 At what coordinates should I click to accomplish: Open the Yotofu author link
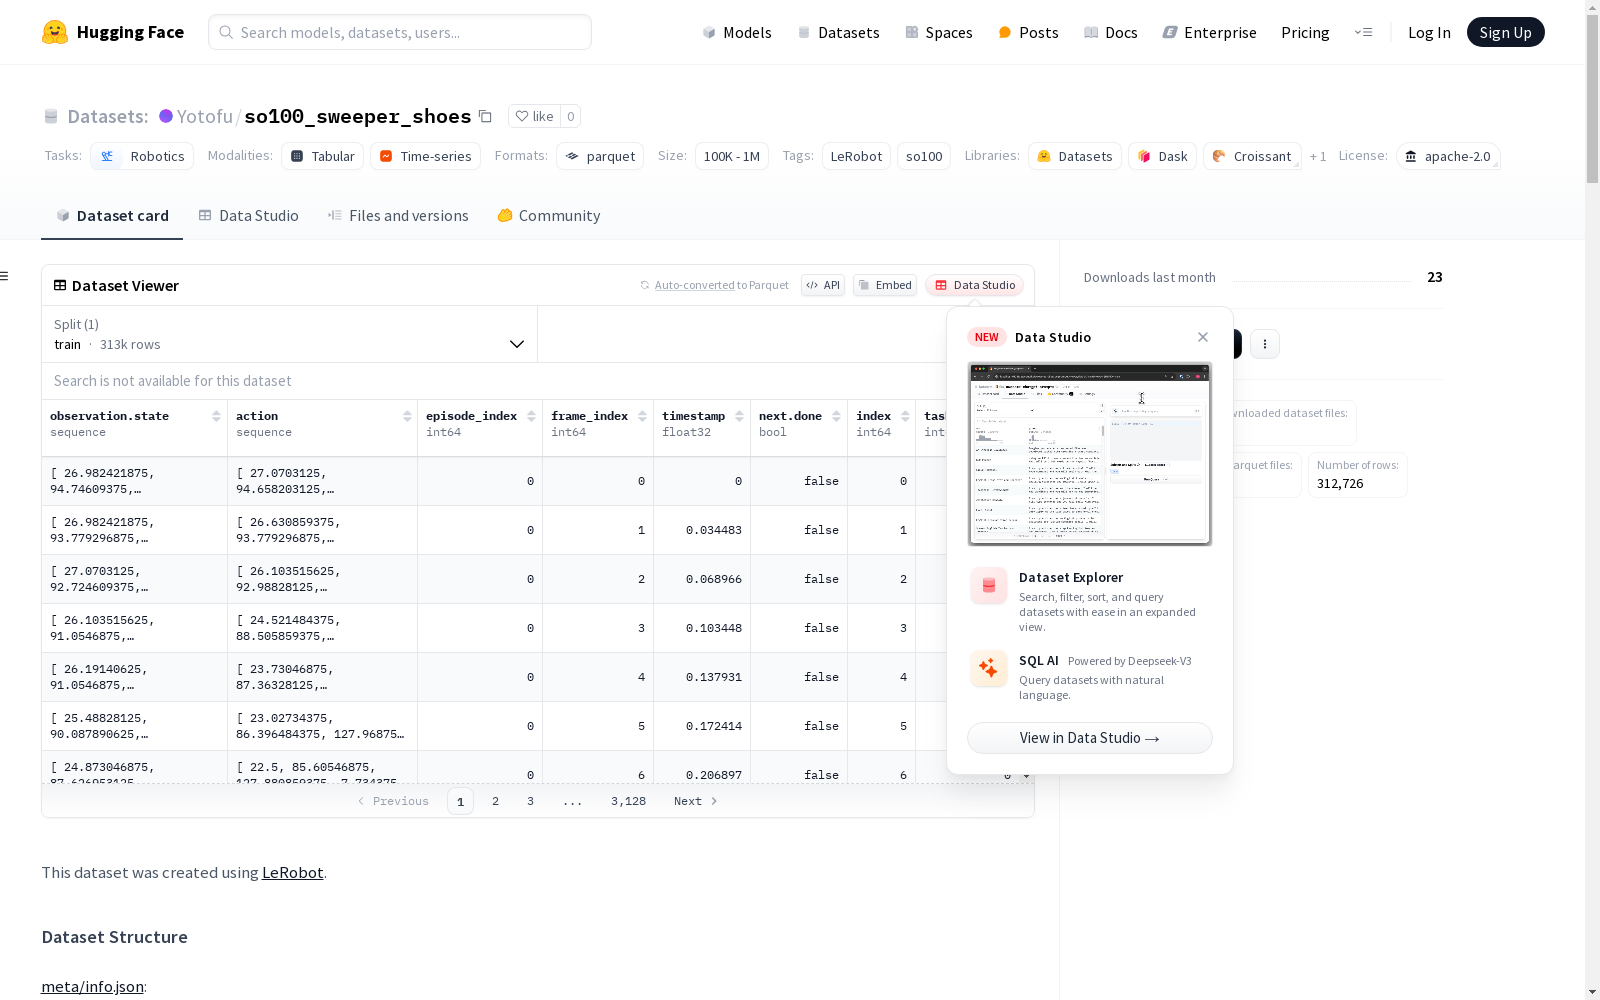[204, 116]
